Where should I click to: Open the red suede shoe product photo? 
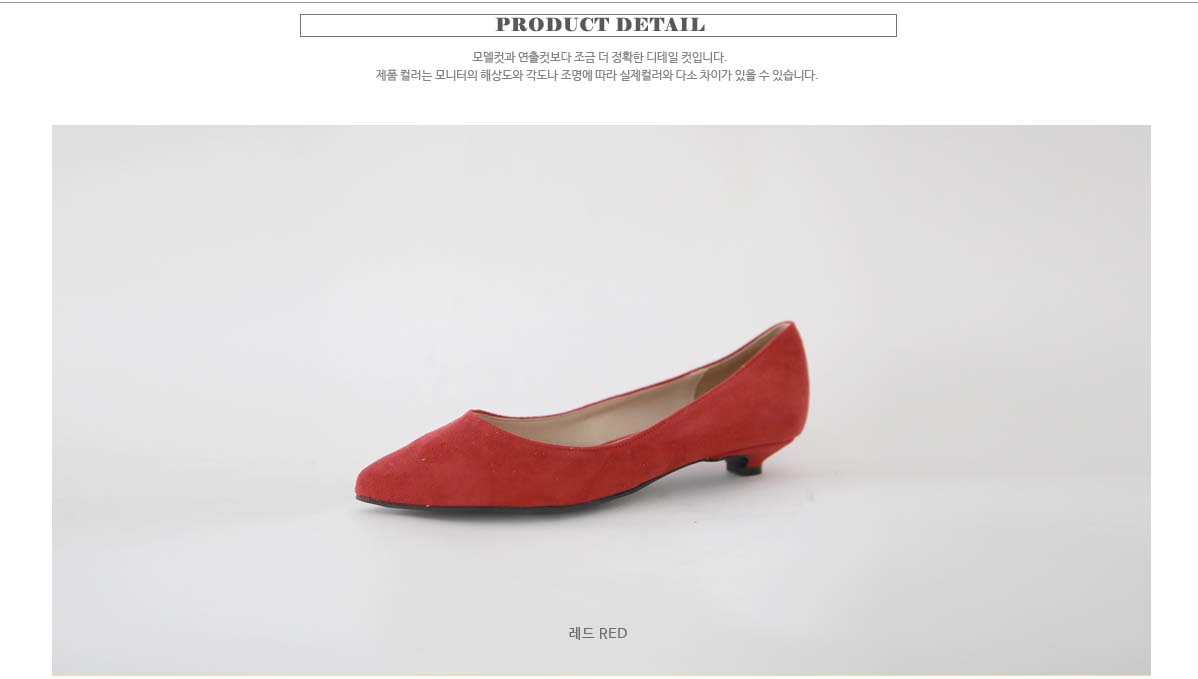(x=601, y=399)
